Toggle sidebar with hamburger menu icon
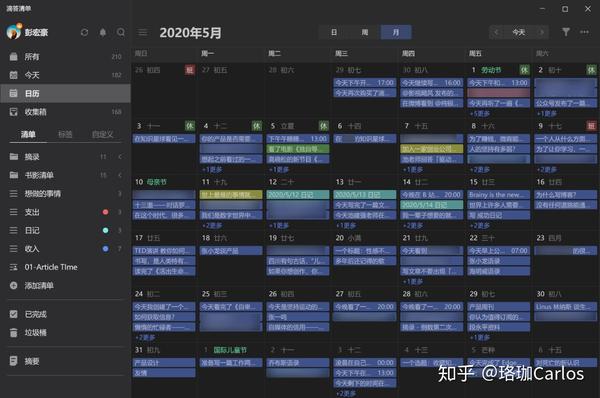Screen dimensions: 600x398 point(143,33)
